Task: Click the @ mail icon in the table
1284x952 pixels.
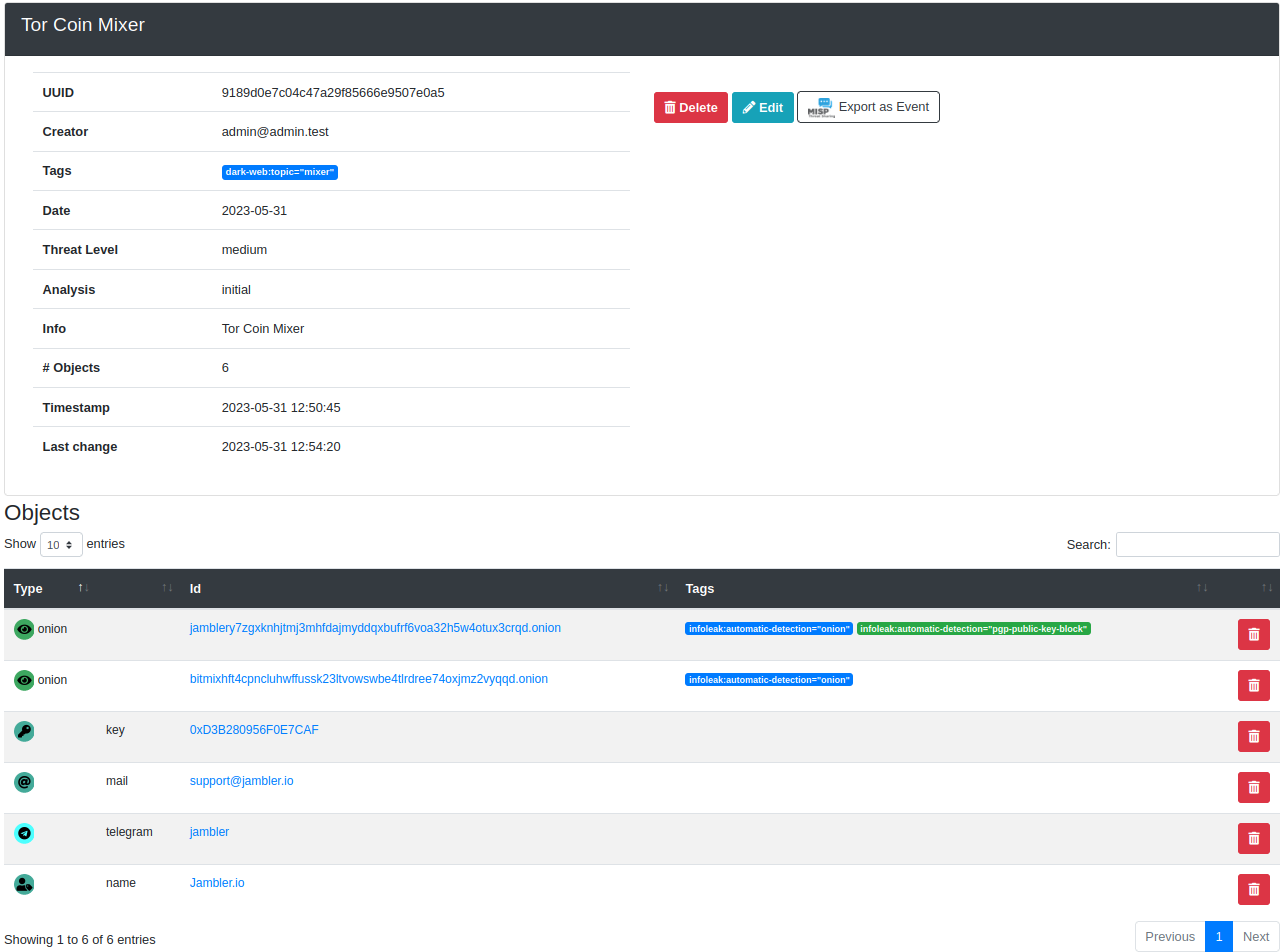Action: (24, 782)
